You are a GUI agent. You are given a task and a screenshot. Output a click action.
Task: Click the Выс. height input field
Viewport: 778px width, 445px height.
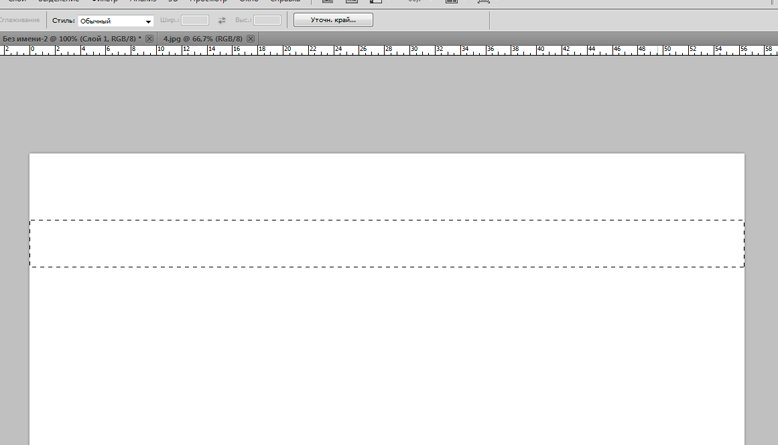click(267, 20)
